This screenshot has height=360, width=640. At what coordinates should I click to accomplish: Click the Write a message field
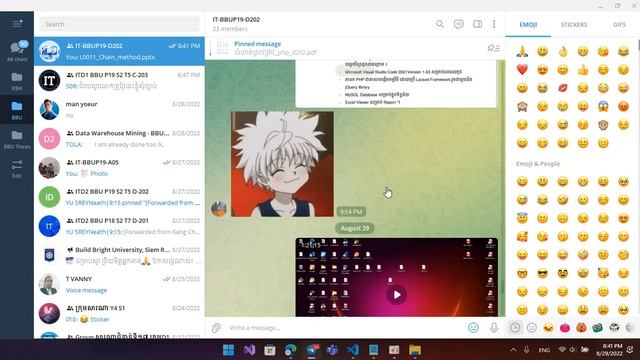(x=345, y=328)
